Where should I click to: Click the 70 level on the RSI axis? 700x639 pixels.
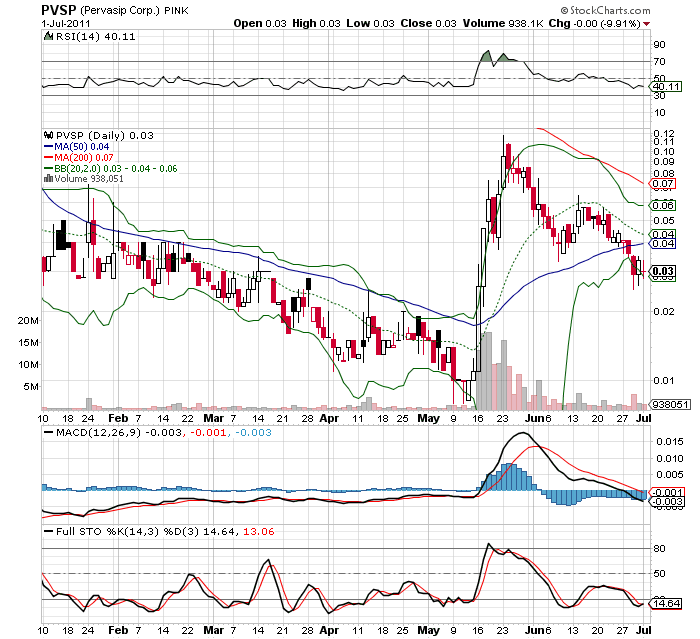click(x=659, y=61)
